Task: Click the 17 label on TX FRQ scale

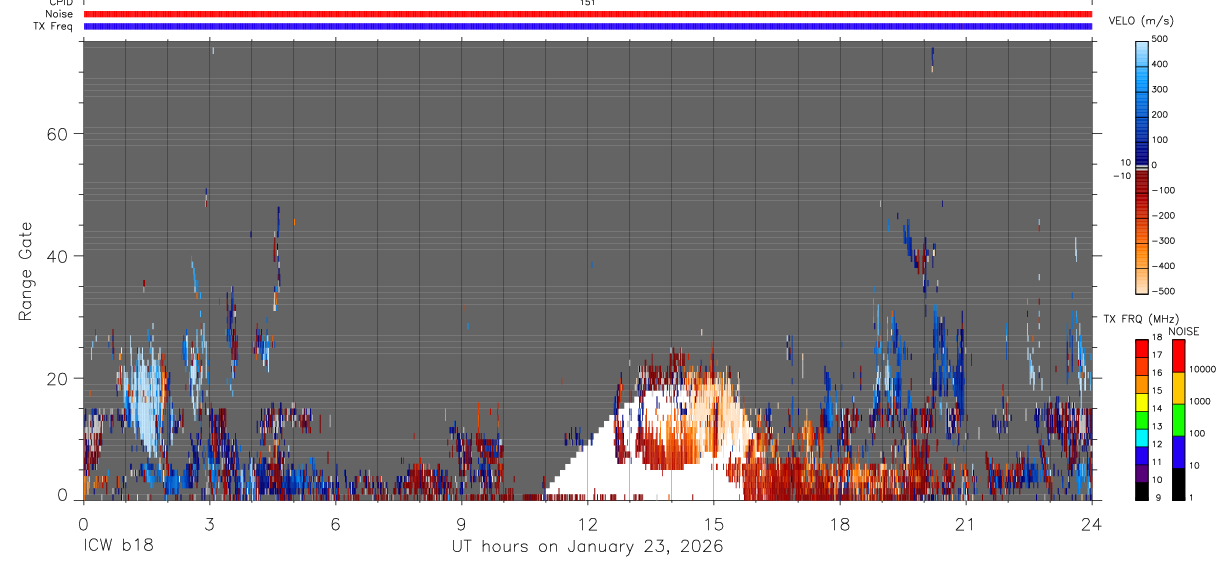Action: tap(1156, 355)
